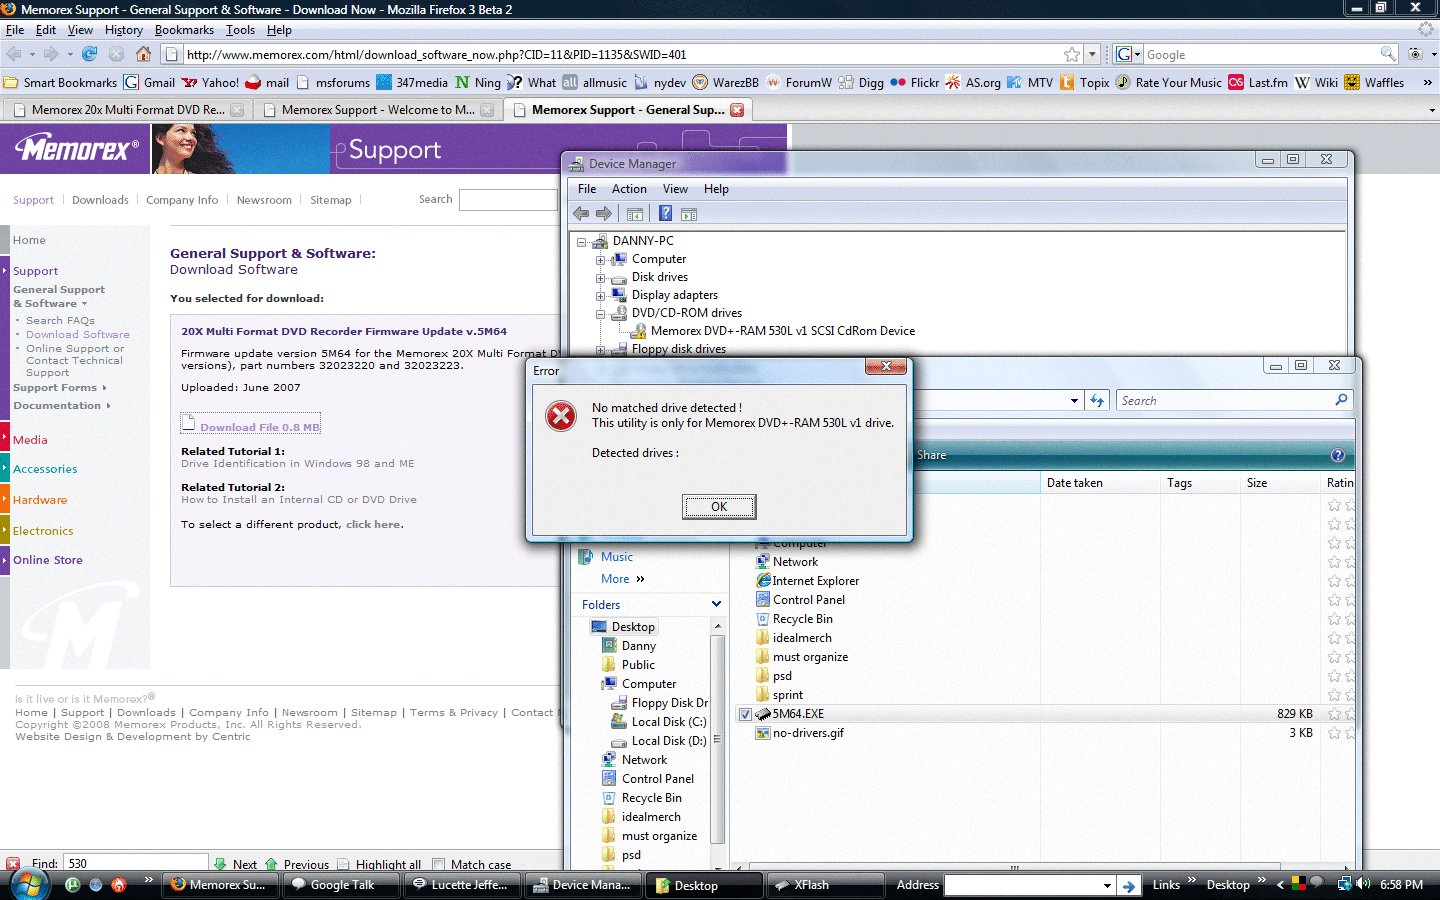Click the volume speaker tray icon
Image resolution: width=1440 pixels, height=900 pixels.
(x=1363, y=884)
